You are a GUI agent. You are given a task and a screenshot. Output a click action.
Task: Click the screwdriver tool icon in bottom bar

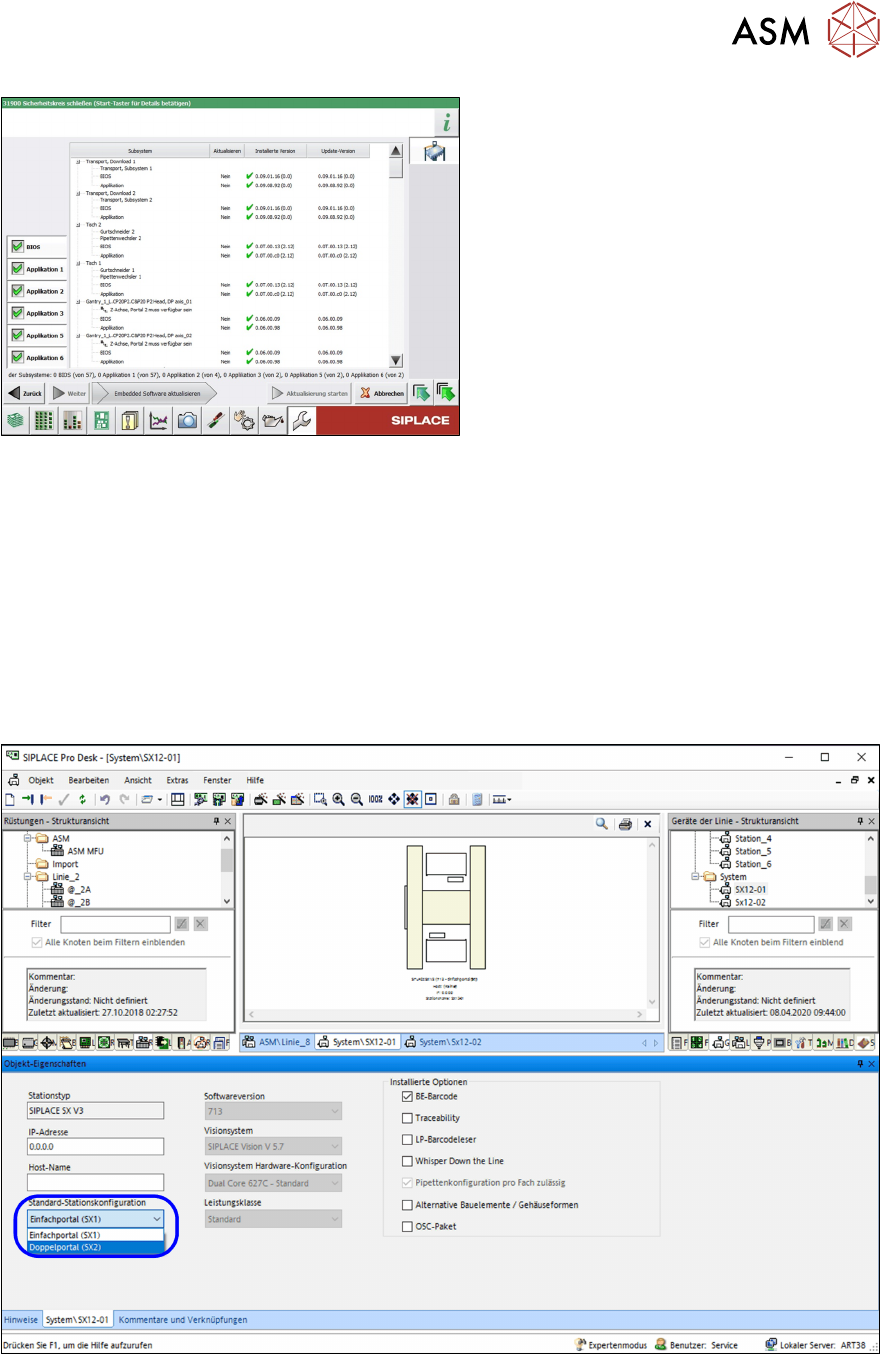(x=215, y=422)
